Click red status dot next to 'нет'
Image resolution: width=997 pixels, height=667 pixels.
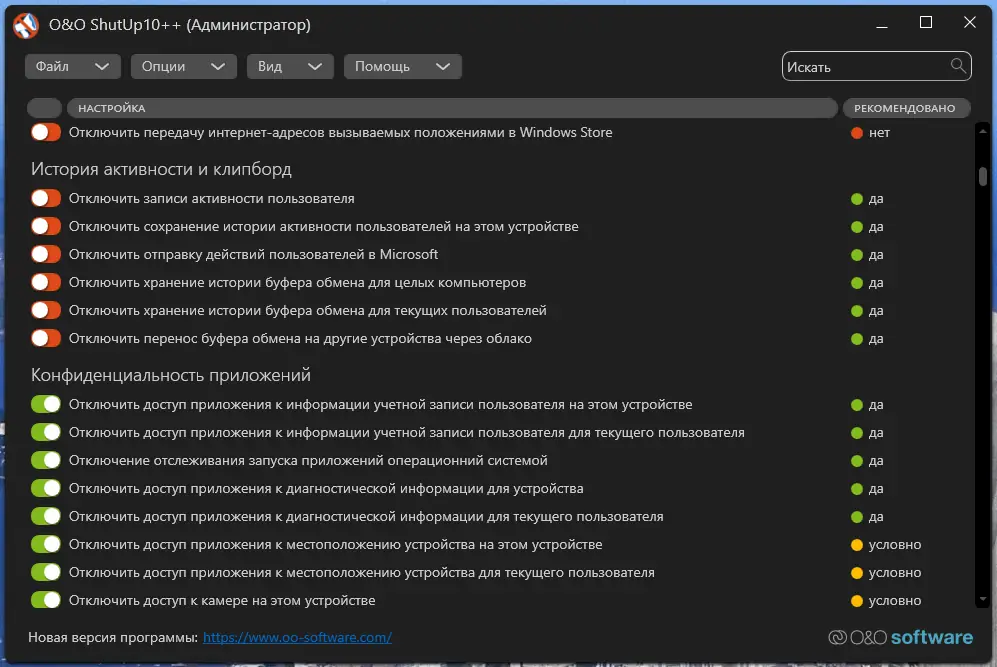[856, 133]
